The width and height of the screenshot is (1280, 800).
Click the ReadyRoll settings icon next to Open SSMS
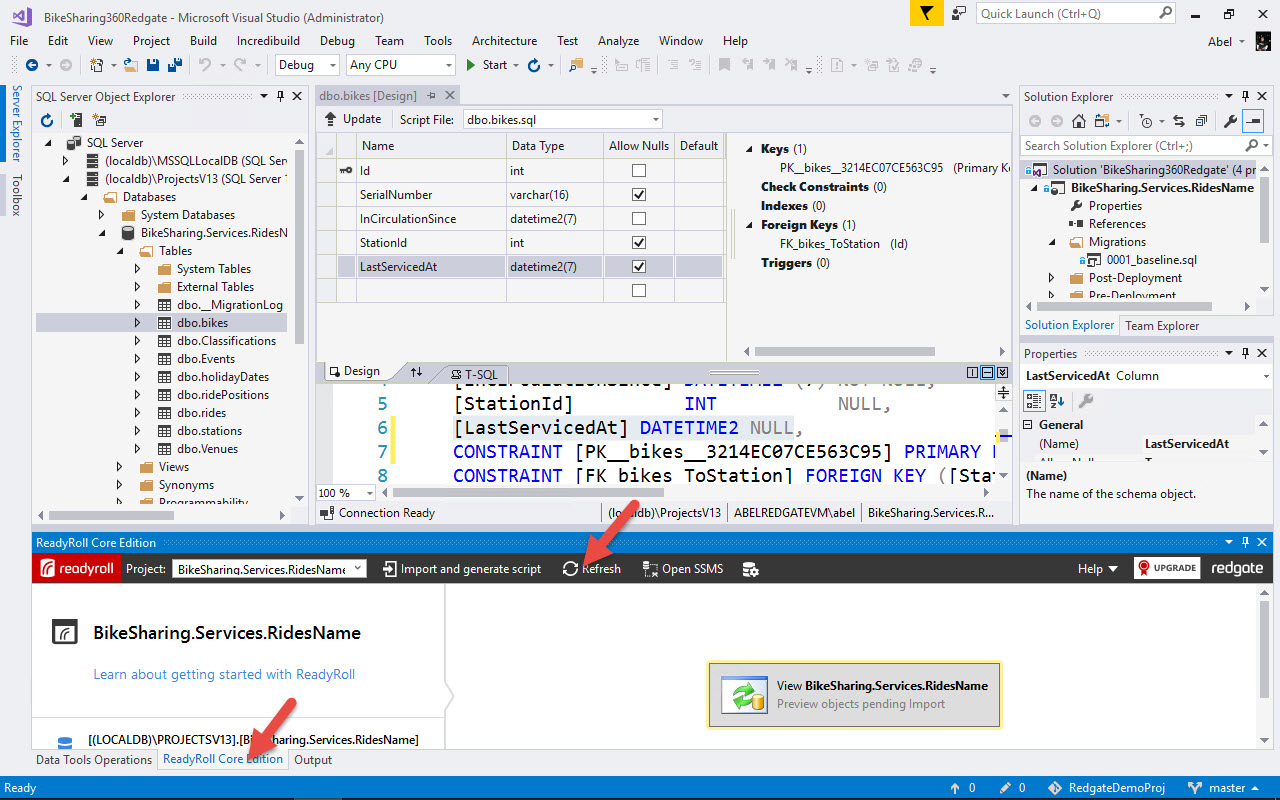750,568
